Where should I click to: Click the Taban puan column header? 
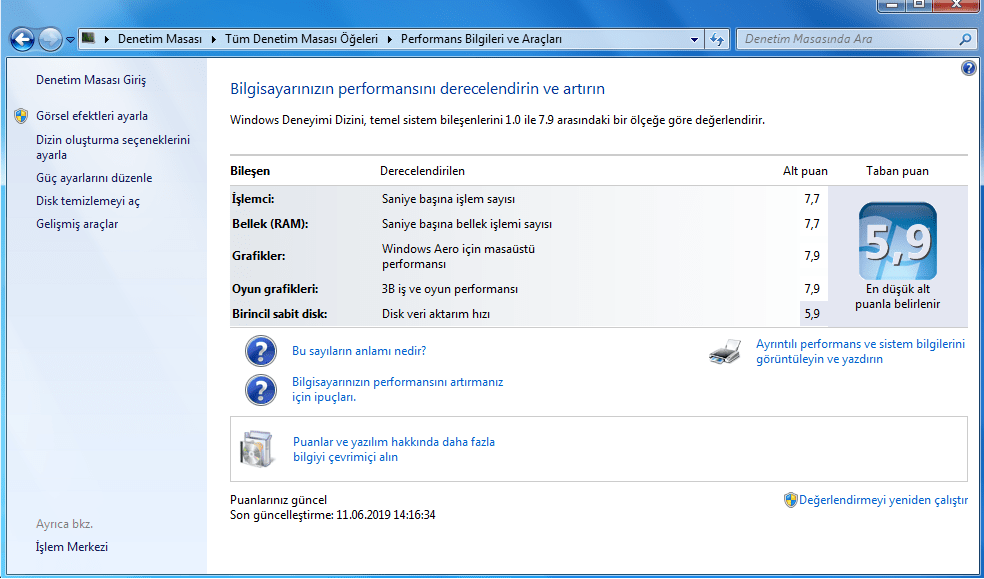[897, 171]
